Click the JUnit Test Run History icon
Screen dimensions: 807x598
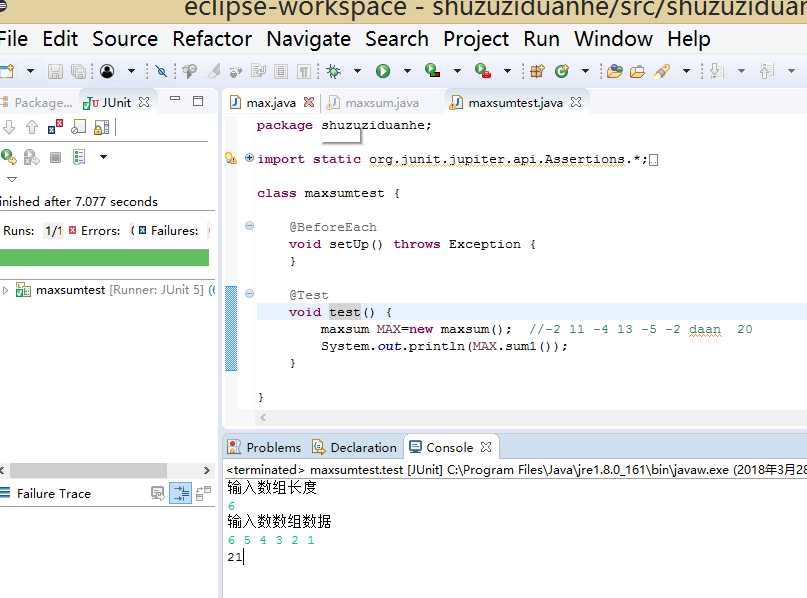(x=79, y=157)
